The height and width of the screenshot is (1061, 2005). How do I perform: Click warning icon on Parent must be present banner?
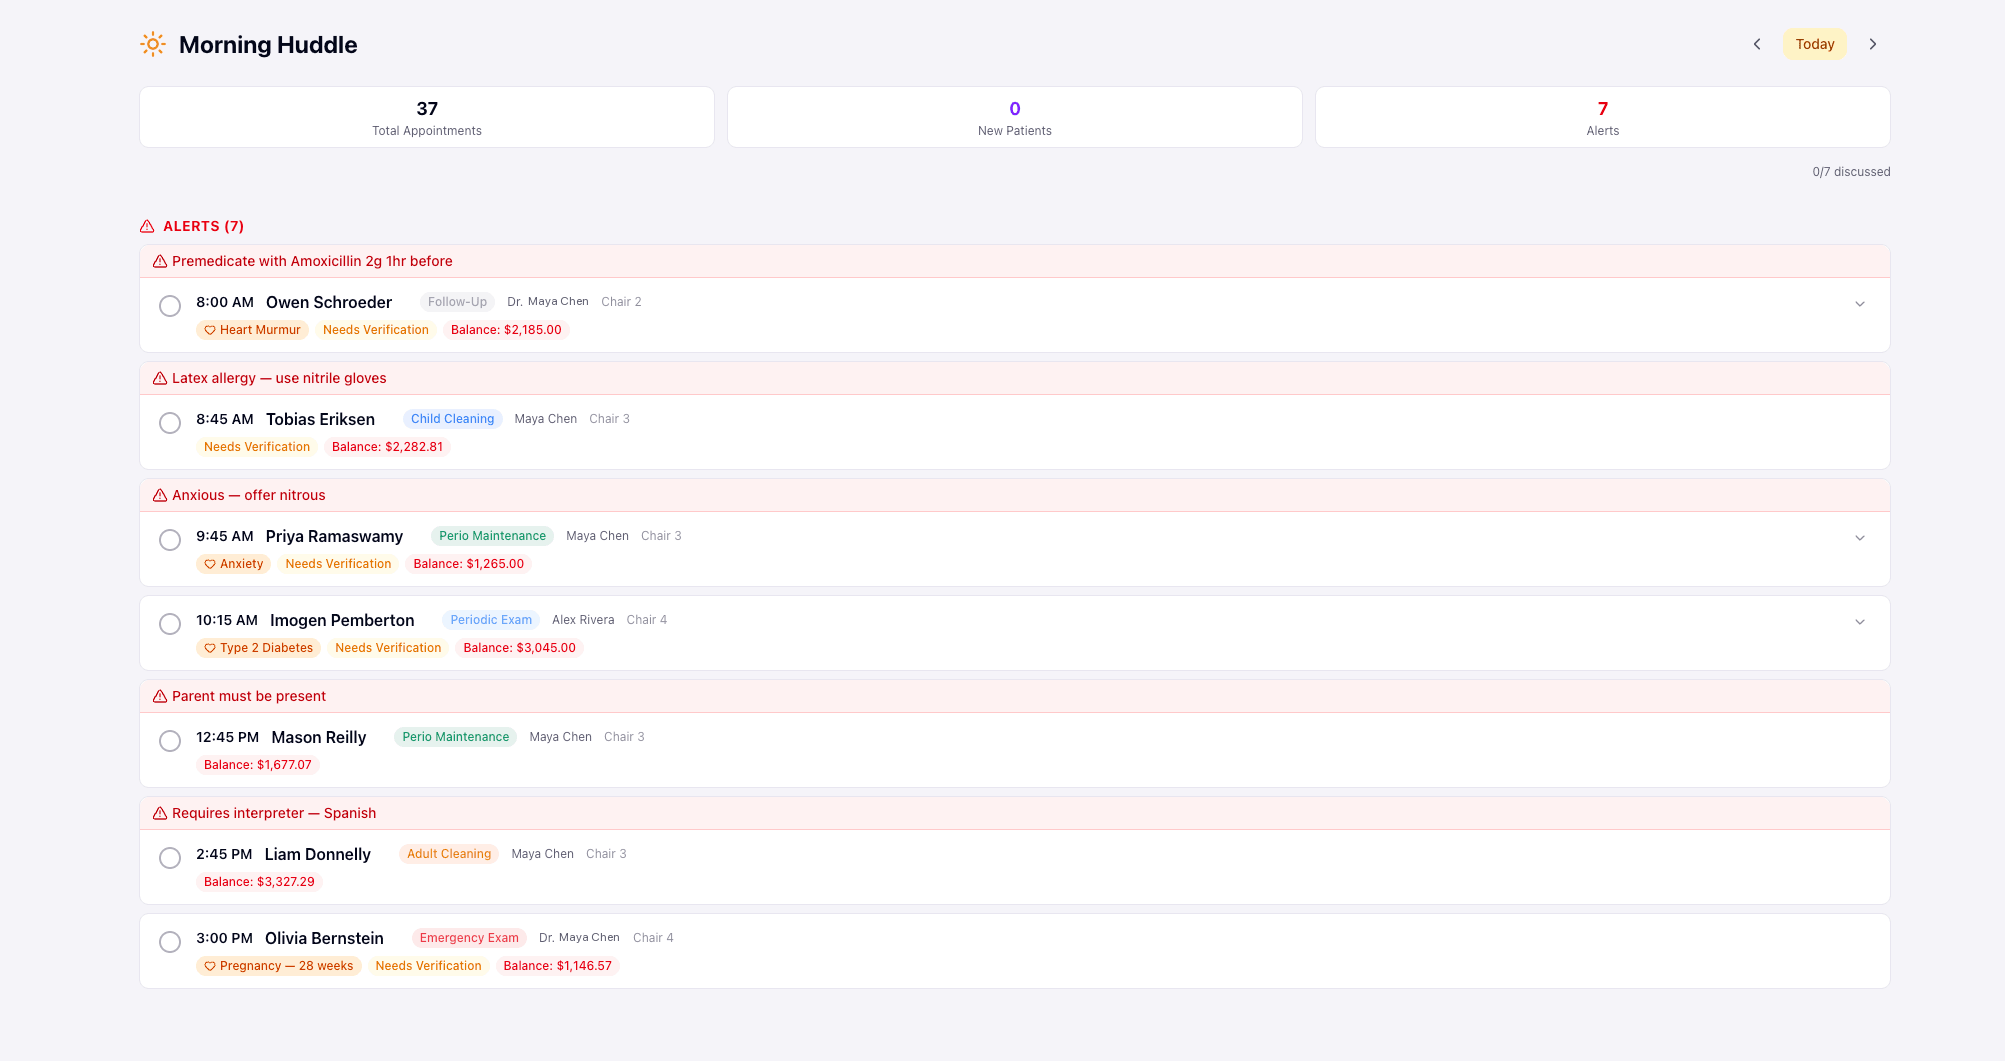click(160, 696)
